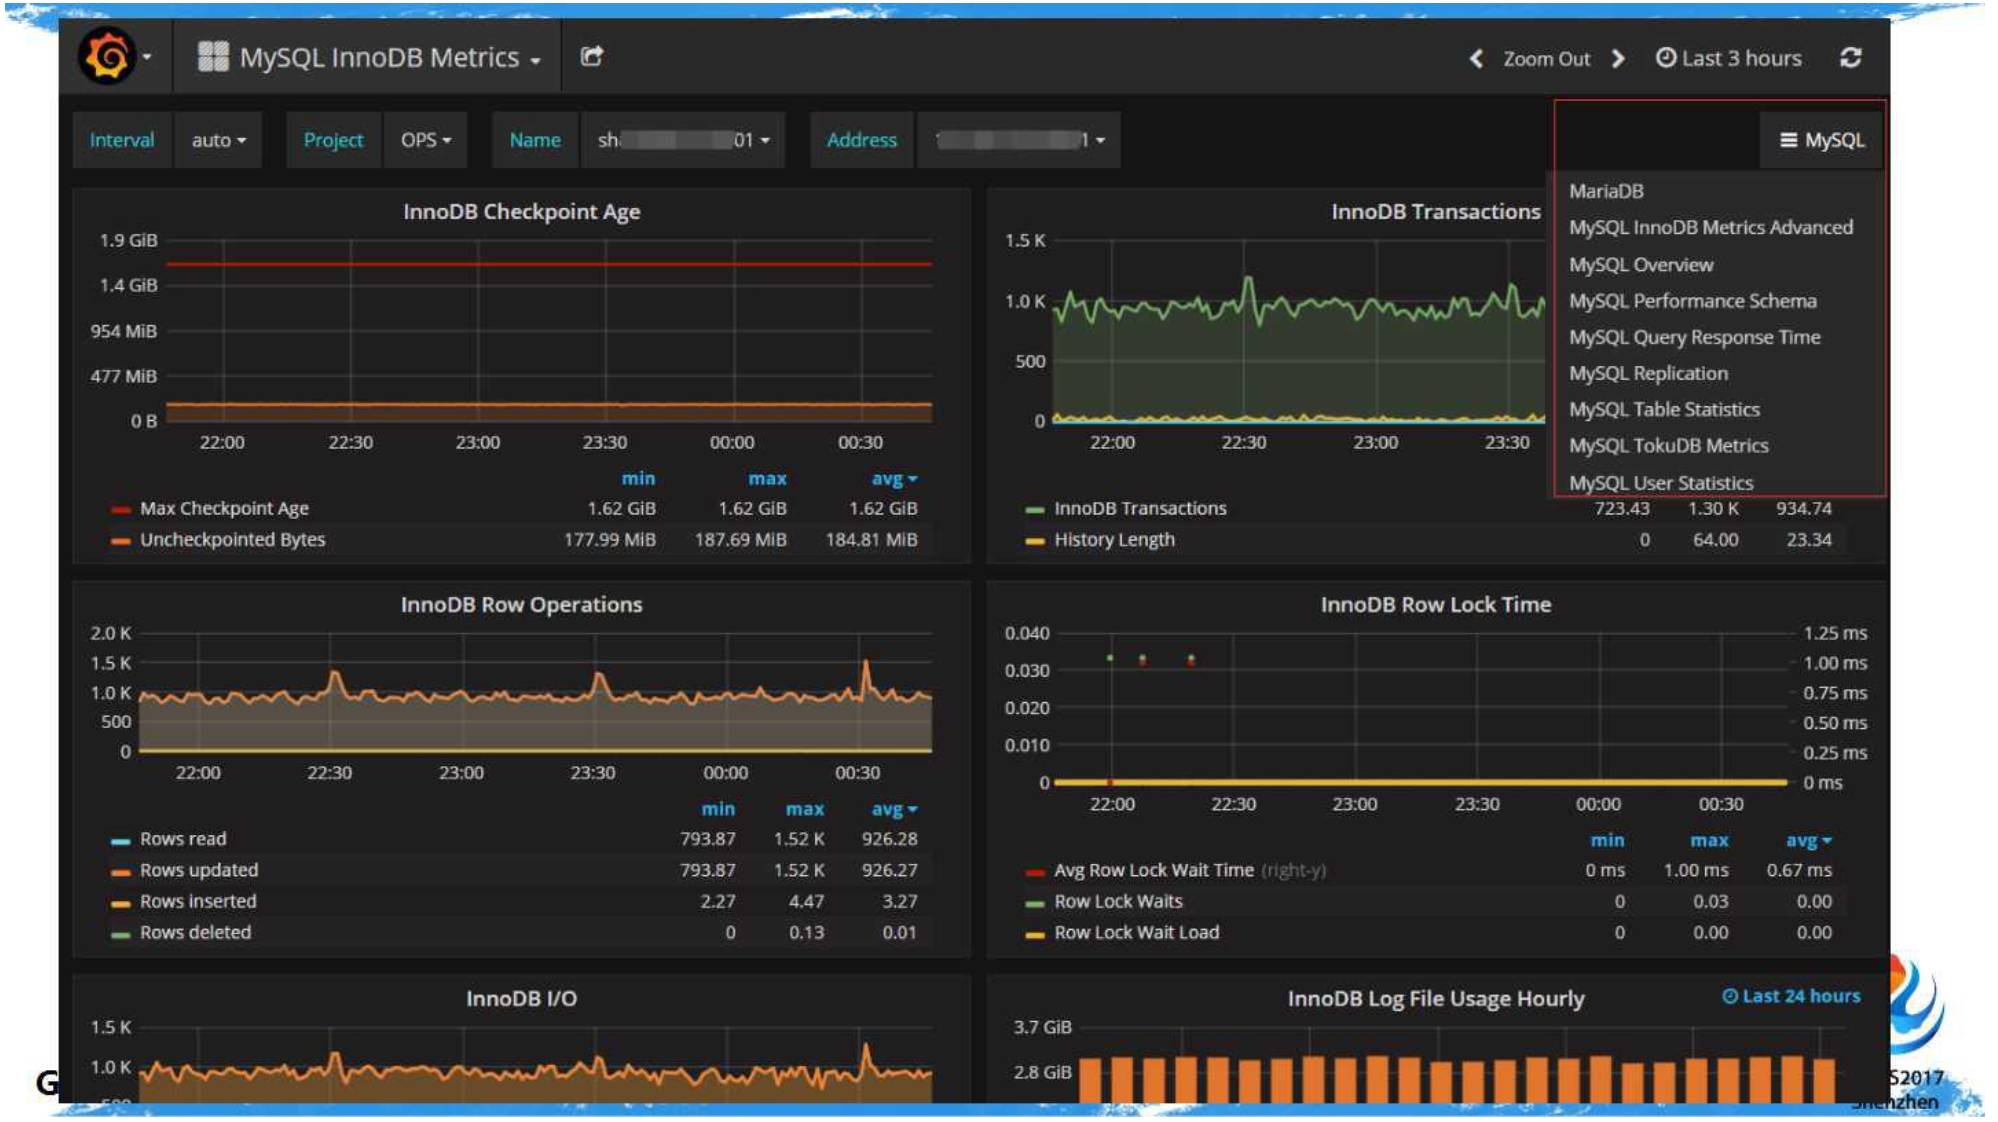Click the hamburger icon next to MySQL
The width and height of the screenshot is (1998, 1122).
[x=1789, y=140]
